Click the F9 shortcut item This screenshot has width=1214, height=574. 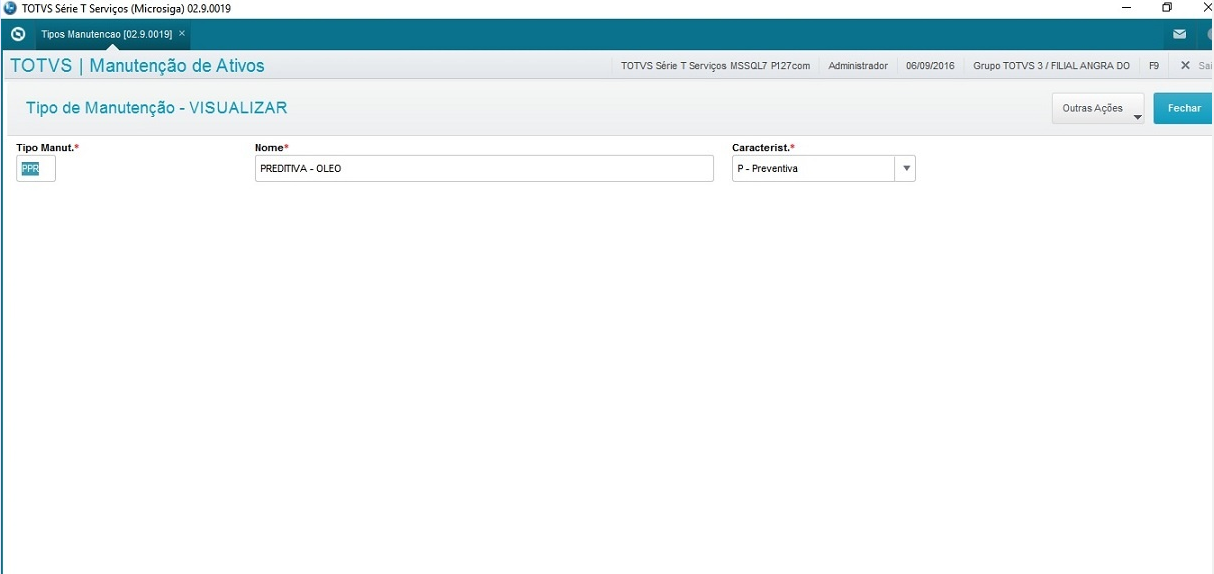(1154, 65)
